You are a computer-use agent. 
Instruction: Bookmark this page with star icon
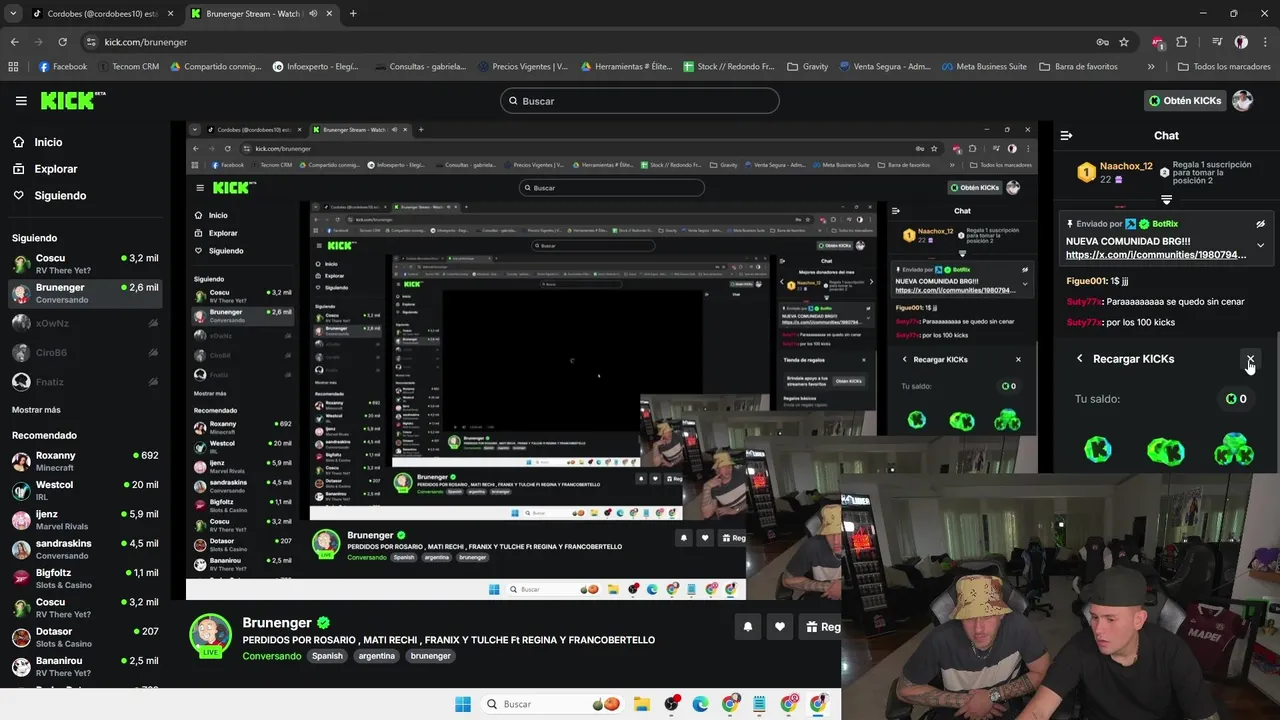pyautogui.click(x=1124, y=42)
